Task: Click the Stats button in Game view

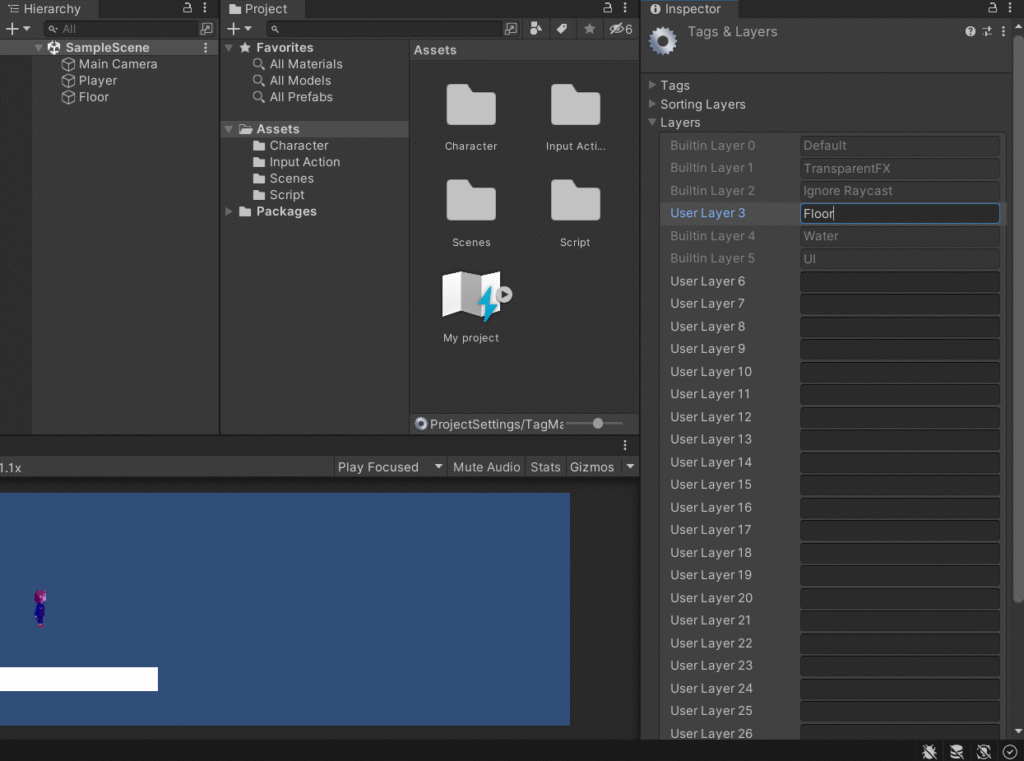Action: click(x=545, y=467)
